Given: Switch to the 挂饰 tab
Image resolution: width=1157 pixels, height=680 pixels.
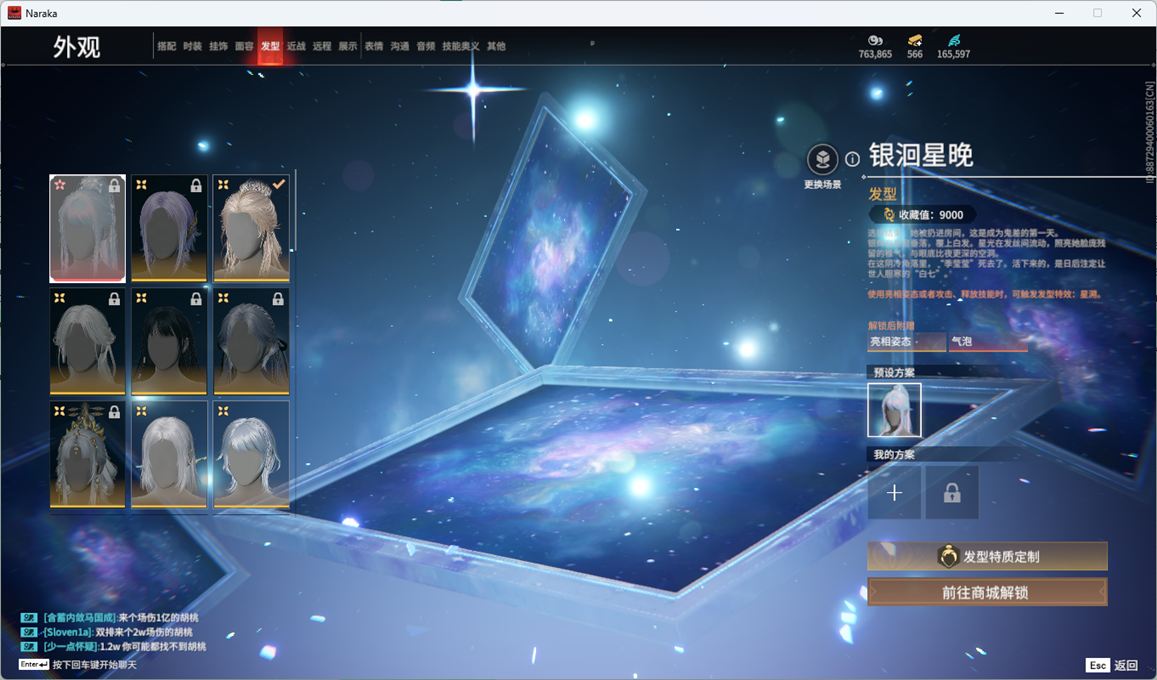Looking at the screenshot, I should tap(218, 46).
